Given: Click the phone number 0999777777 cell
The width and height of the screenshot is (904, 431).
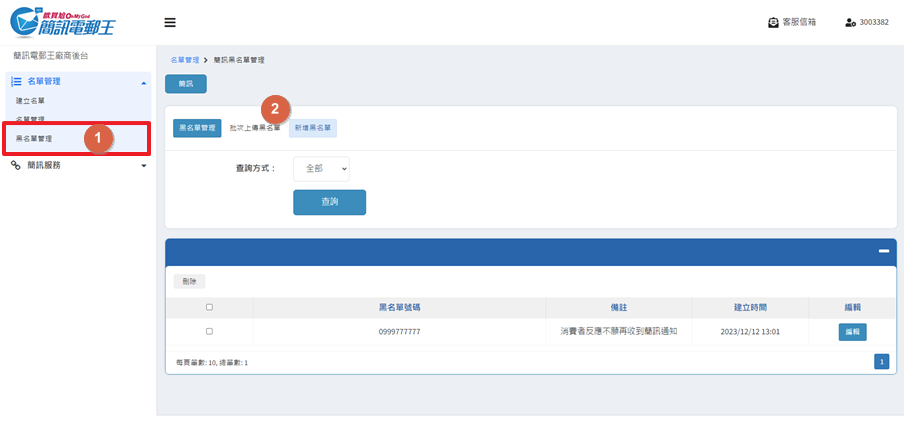Looking at the screenshot, I should 400,332.
